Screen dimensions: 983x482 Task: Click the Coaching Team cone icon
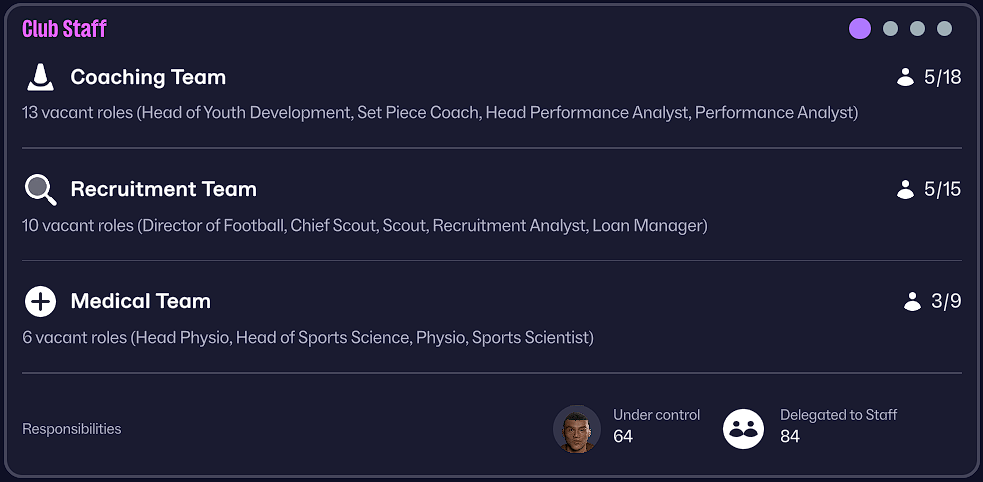click(40, 77)
